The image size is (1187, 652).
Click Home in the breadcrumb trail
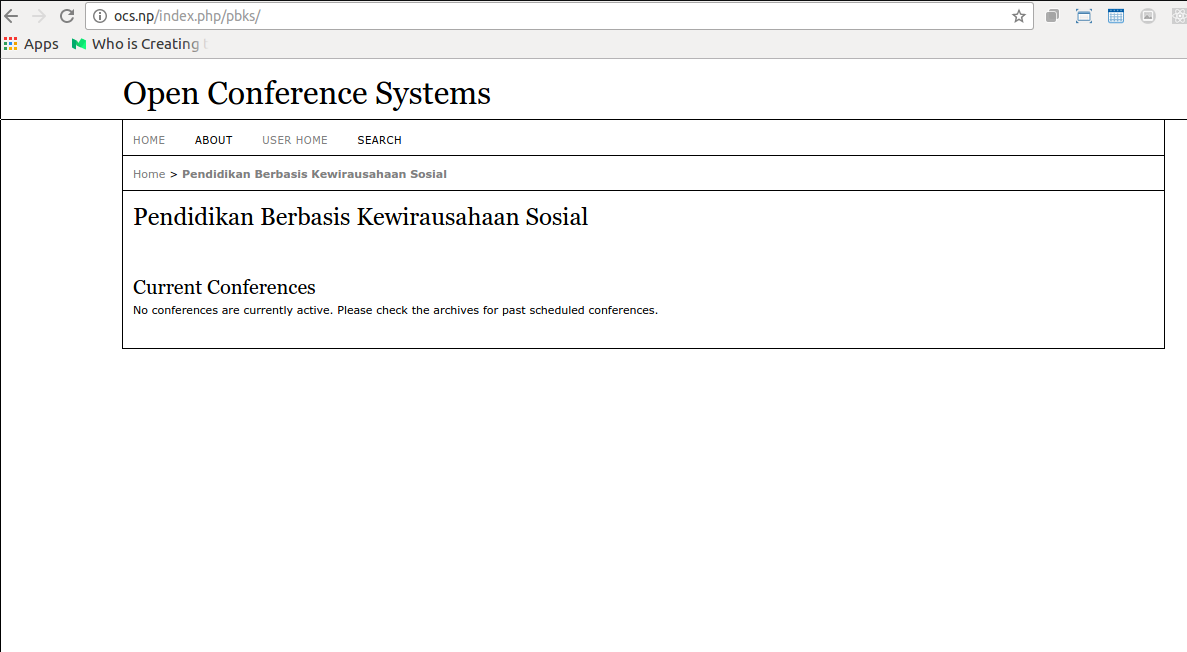(x=149, y=173)
